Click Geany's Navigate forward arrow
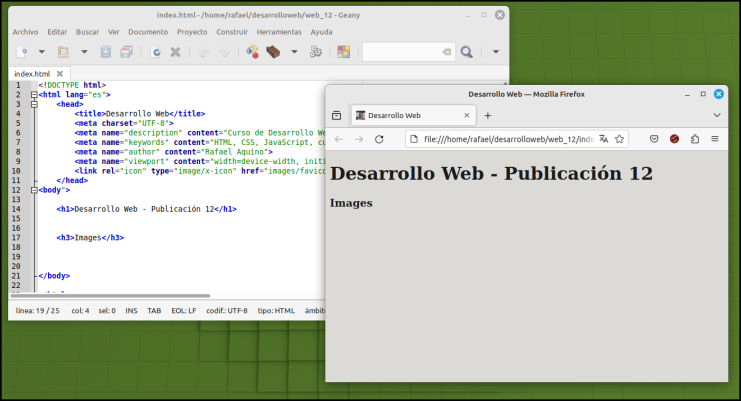 click(224, 52)
